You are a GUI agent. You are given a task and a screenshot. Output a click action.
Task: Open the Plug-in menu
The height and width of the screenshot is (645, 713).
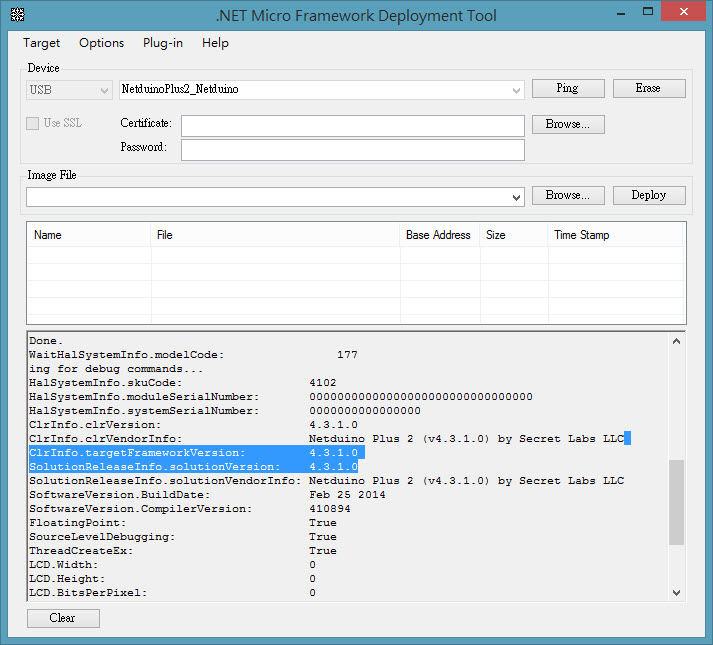(163, 43)
